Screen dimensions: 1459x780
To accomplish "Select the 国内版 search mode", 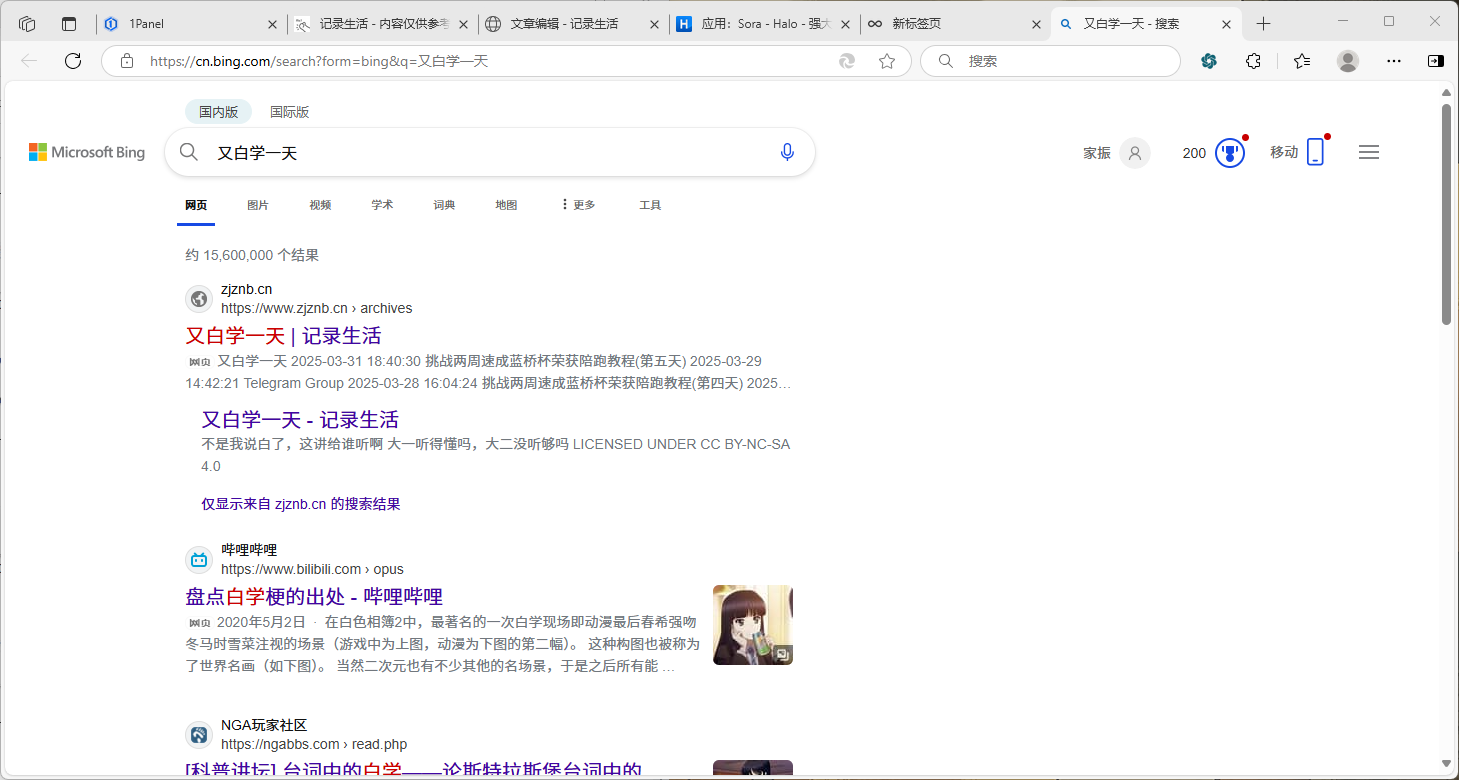I will tap(218, 112).
